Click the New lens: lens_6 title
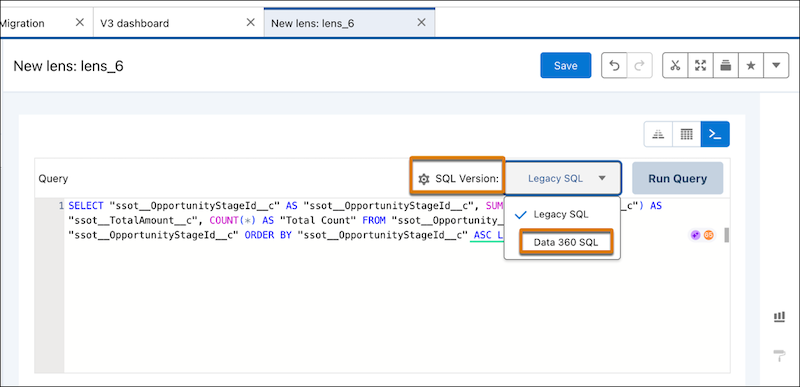Image resolution: width=800 pixels, height=387 pixels. (68, 66)
